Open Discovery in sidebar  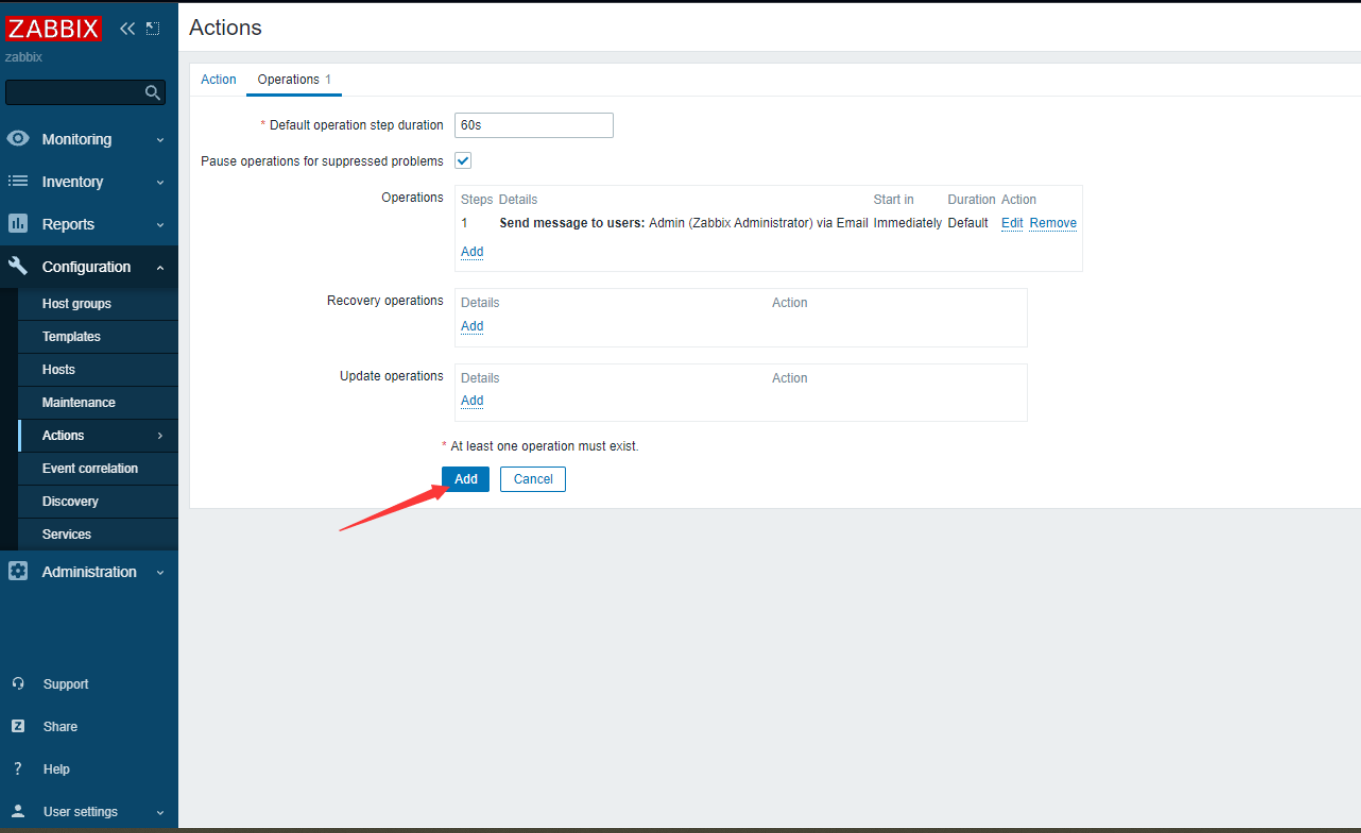70,501
